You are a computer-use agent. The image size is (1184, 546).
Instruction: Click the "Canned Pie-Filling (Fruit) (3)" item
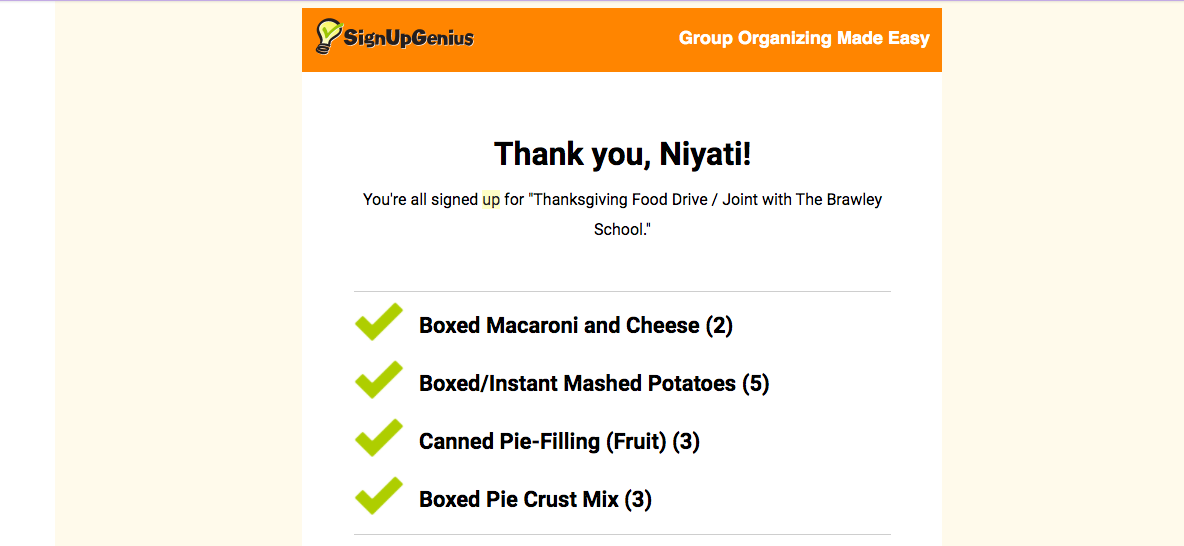point(559,442)
